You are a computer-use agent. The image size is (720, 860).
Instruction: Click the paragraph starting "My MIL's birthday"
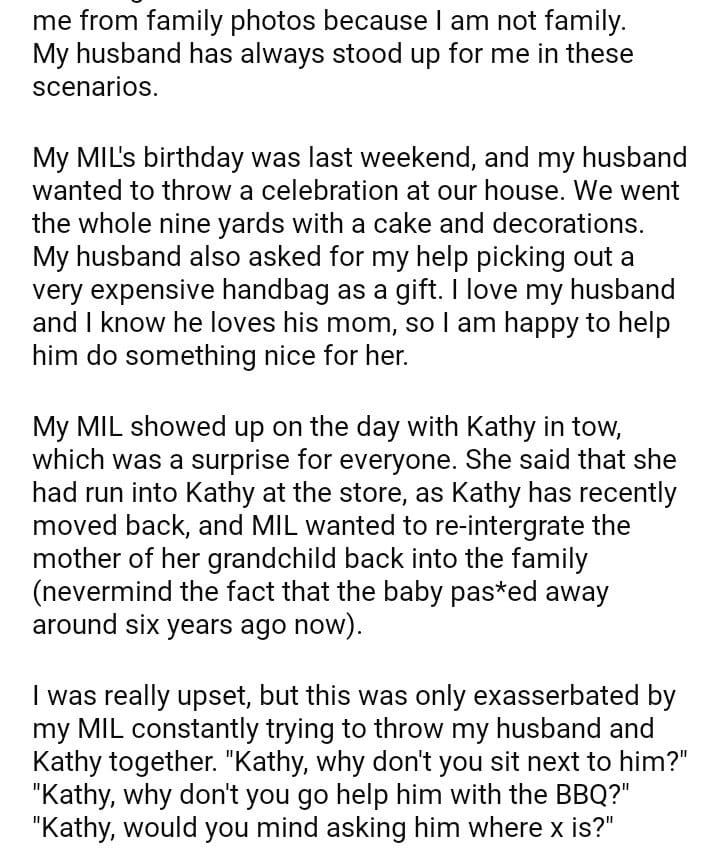(x=360, y=257)
